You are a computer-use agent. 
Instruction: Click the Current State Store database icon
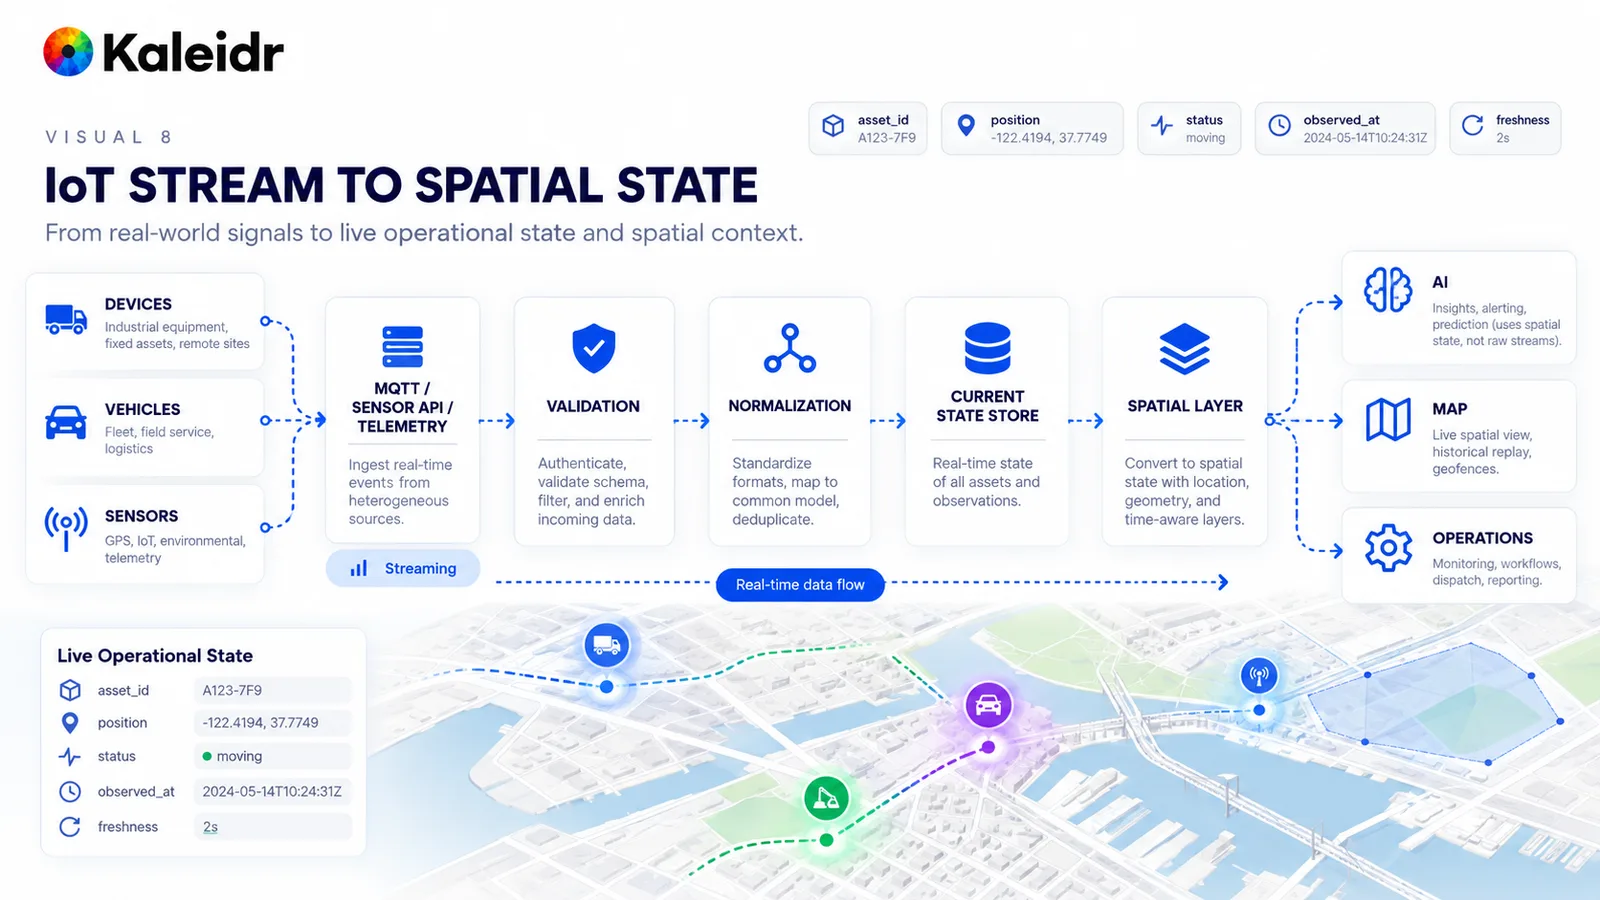[x=987, y=348]
